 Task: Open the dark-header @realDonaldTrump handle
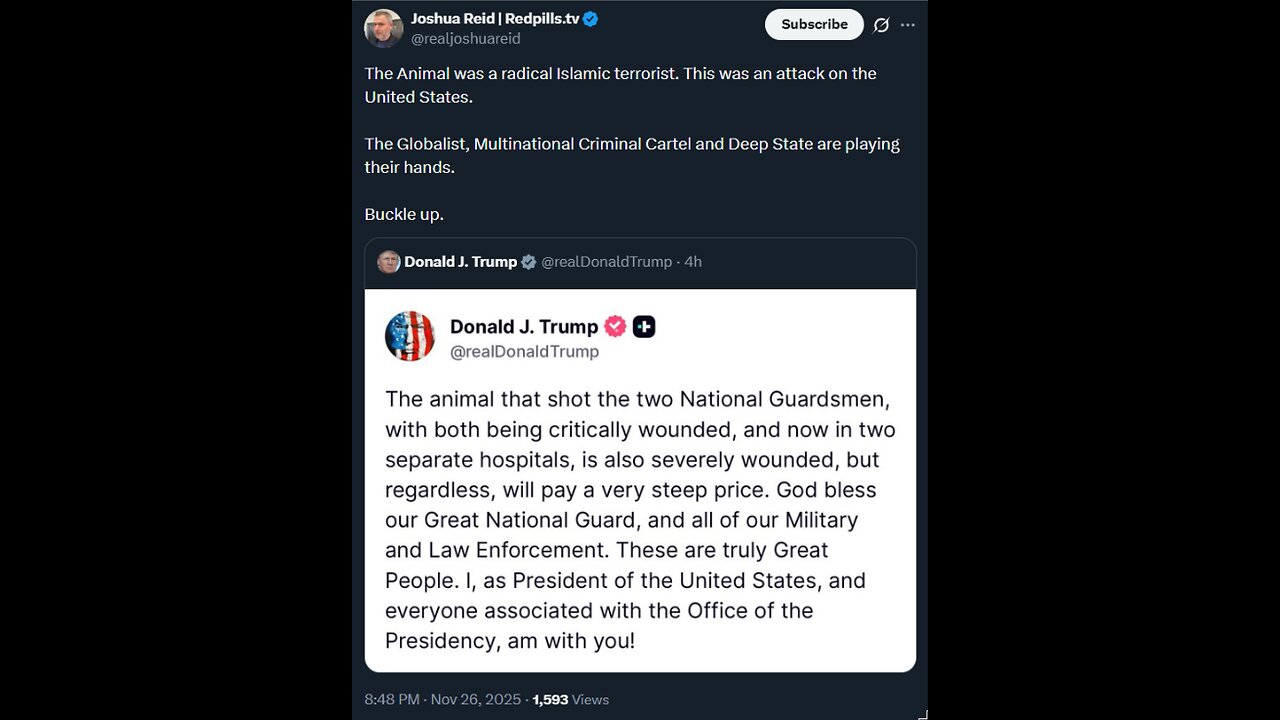coord(606,262)
